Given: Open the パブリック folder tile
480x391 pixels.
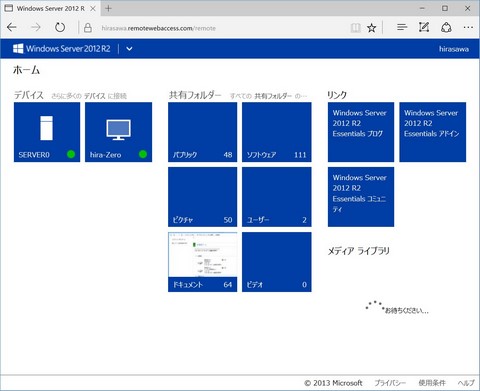Looking at the screenshot, I should [x=203, y=132].
